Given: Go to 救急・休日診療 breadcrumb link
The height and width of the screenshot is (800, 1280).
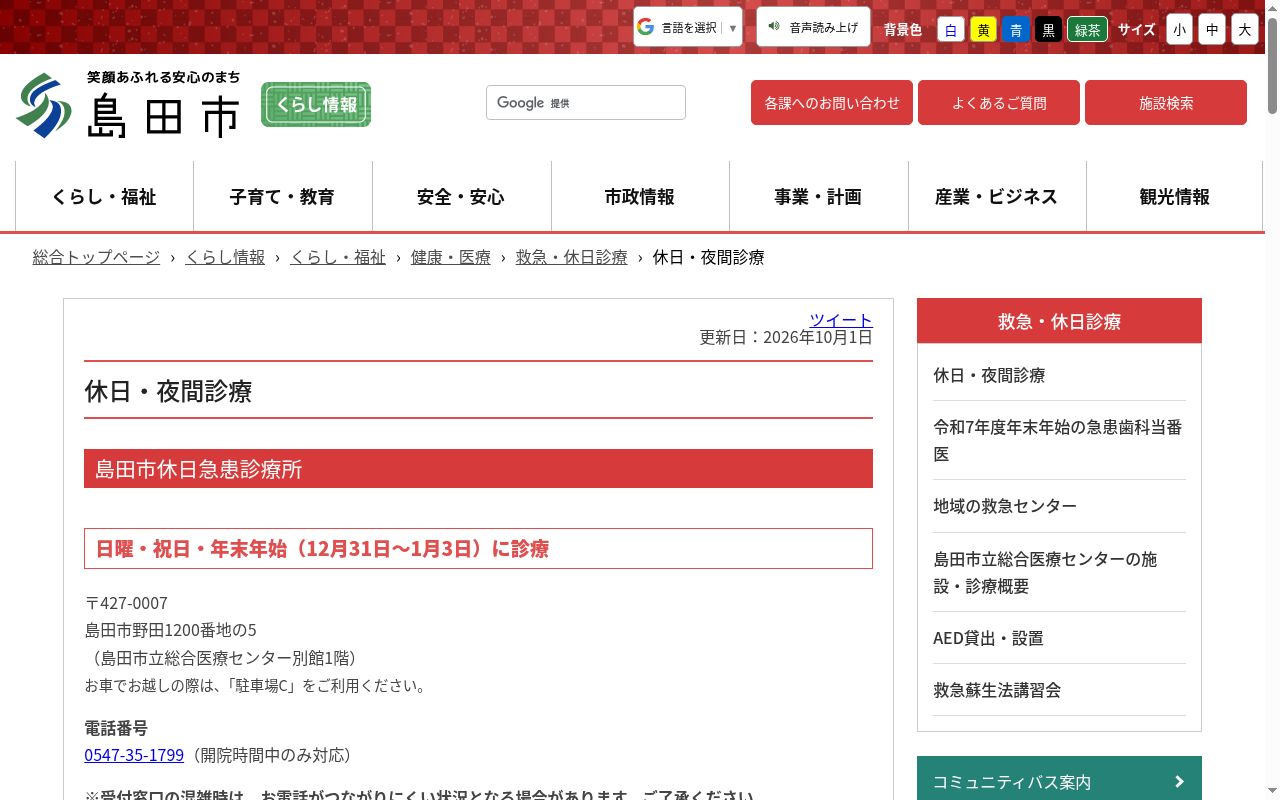Looking at the screenshot, I should tap(572, 257).
